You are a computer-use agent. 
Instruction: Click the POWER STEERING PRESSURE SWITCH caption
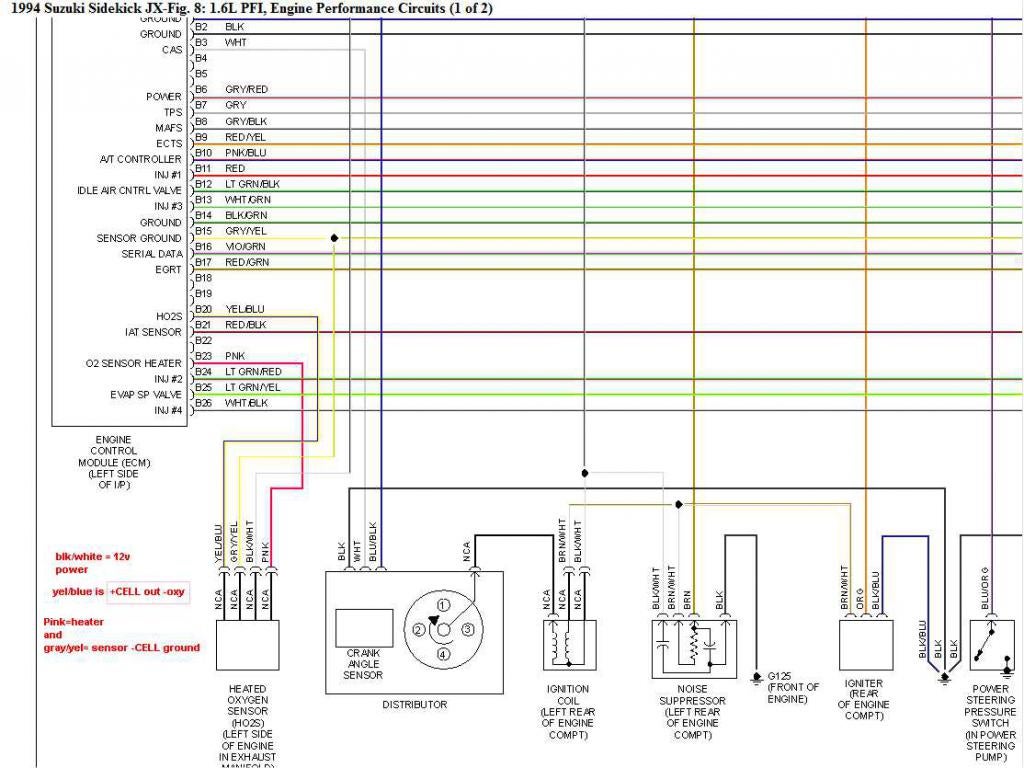point(991,723)
